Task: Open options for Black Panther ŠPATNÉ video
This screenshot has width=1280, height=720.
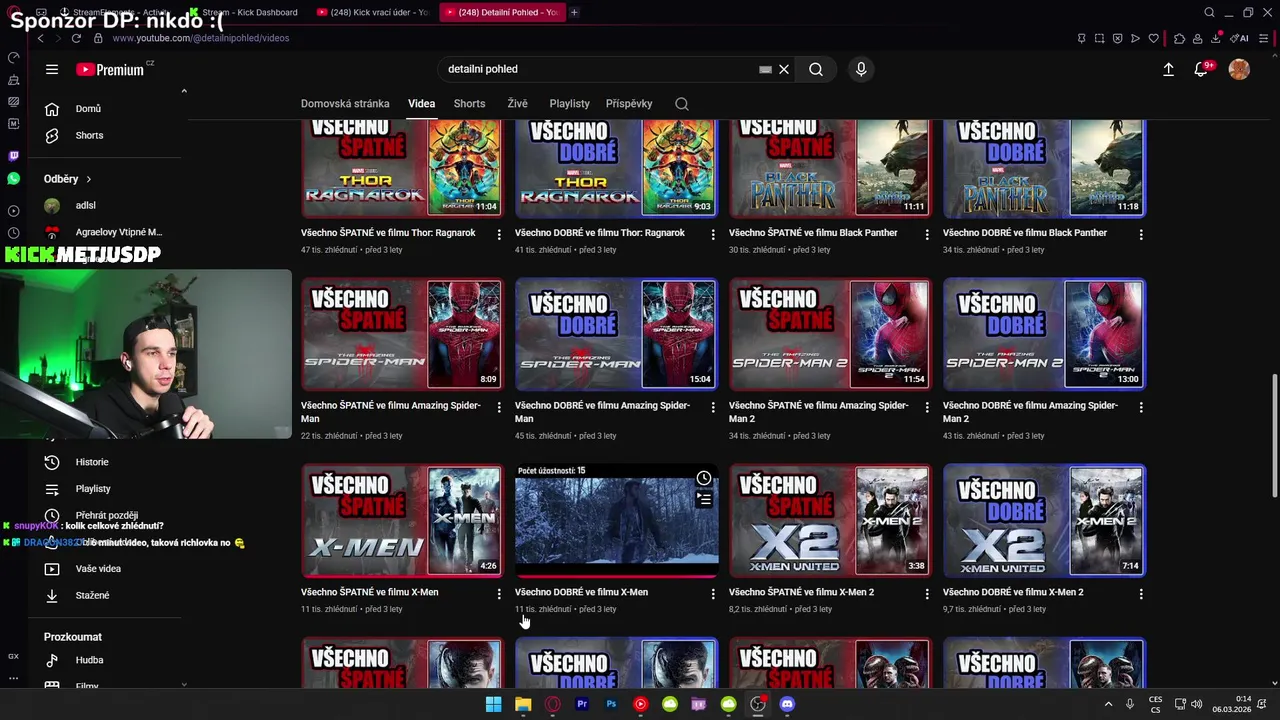Action: pyautogui.click(x=927, y=234)
